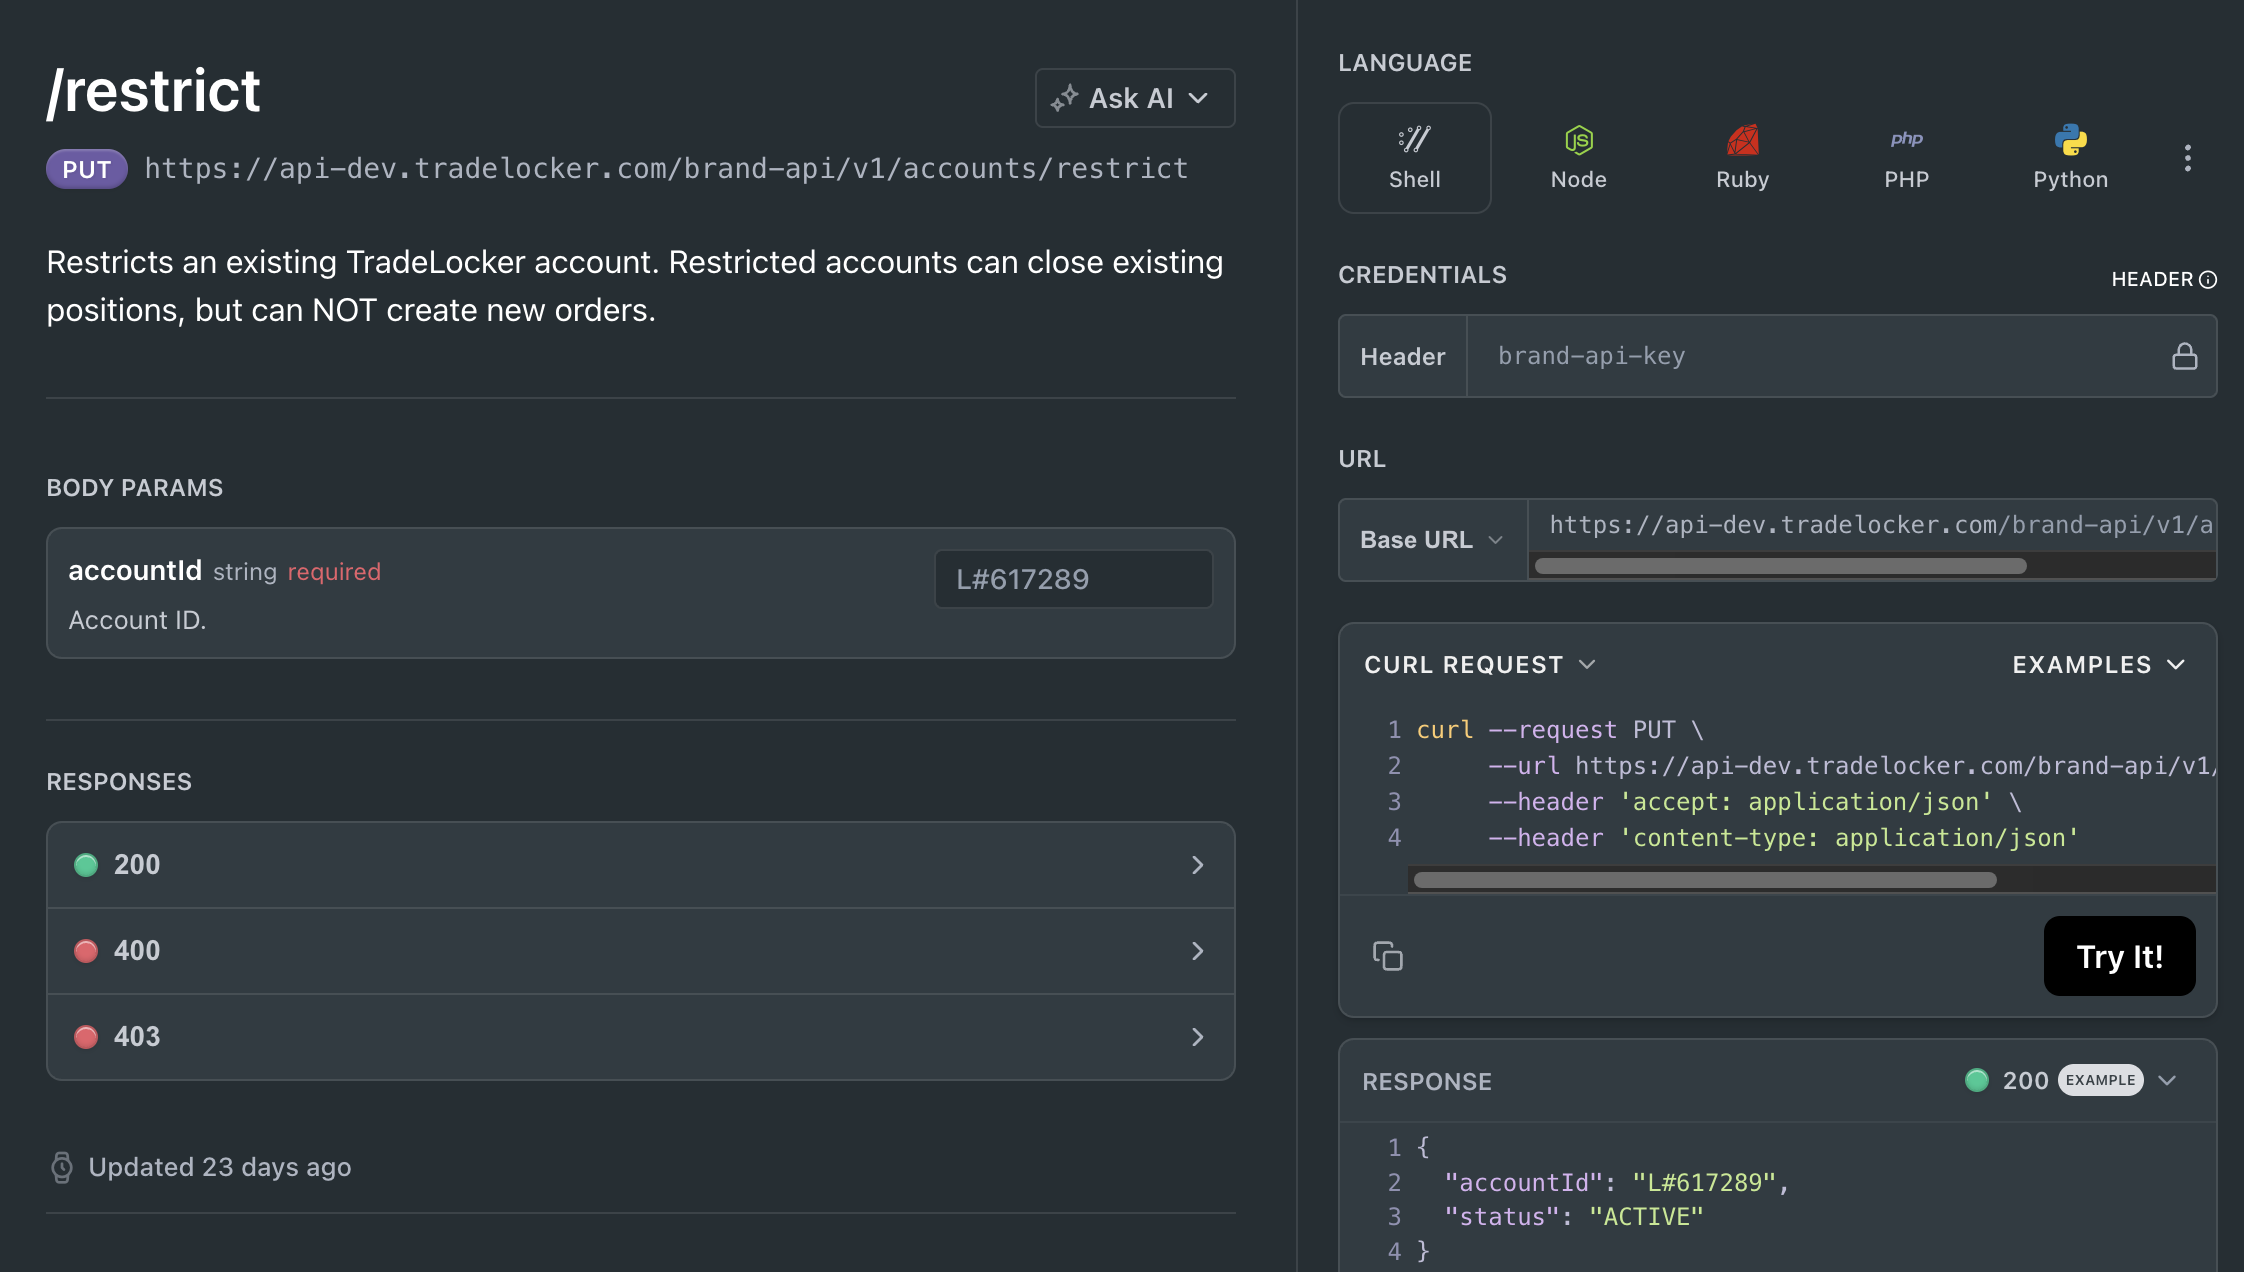Click the 'Updated 23 days ago' text
2244x1272 pixels.
[220, 1167]
